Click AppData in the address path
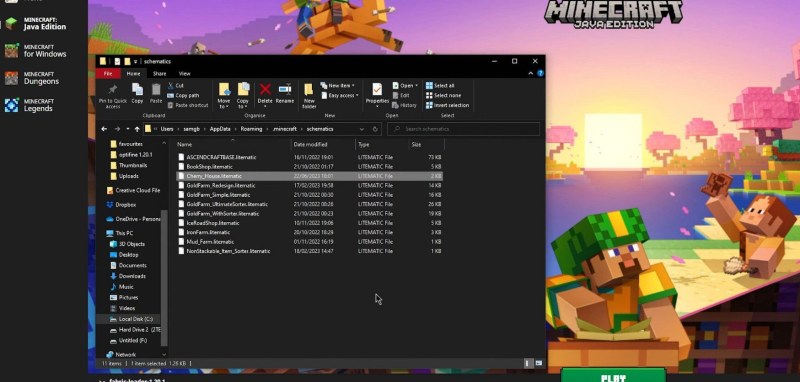The height and width of the screenshot is (382, 800). [x=220, y=129]
